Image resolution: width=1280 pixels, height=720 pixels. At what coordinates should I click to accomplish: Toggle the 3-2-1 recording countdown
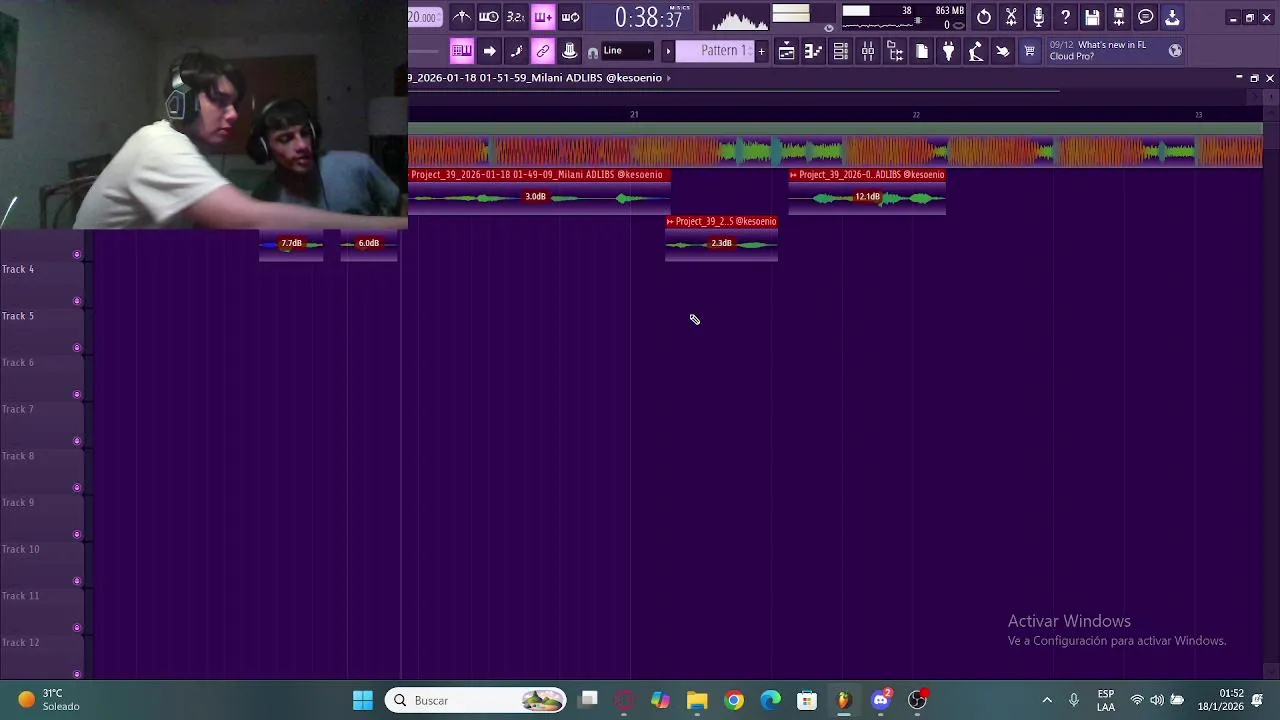click(x=516, y=17)
